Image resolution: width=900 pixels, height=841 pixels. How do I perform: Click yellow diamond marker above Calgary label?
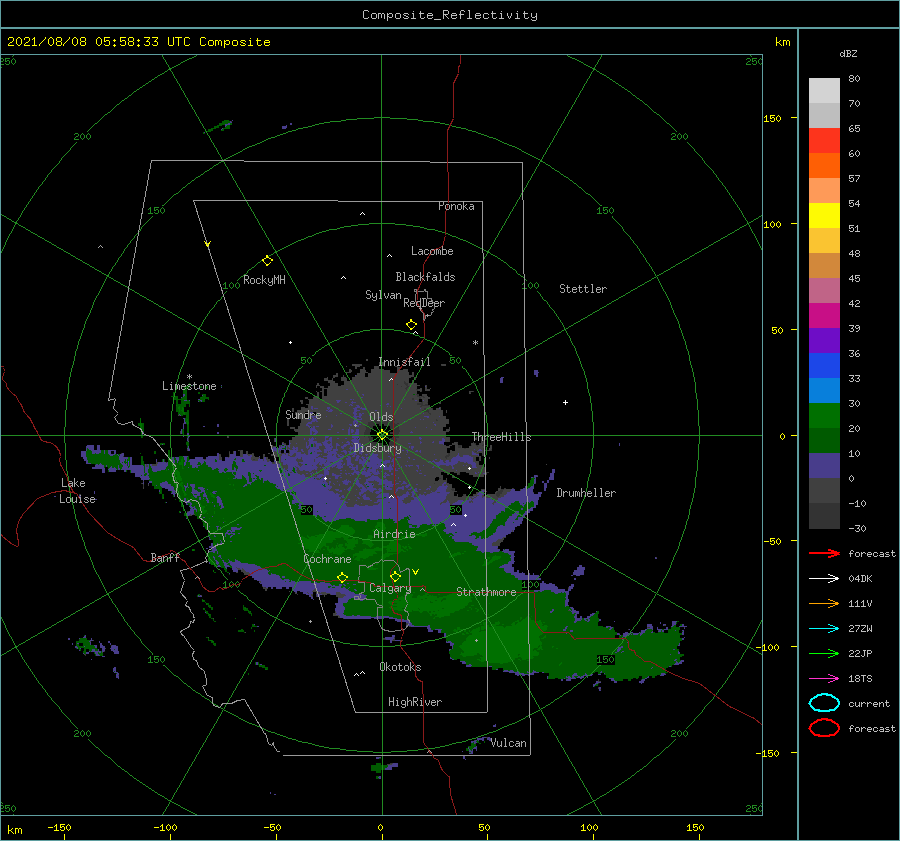(395, 576)
